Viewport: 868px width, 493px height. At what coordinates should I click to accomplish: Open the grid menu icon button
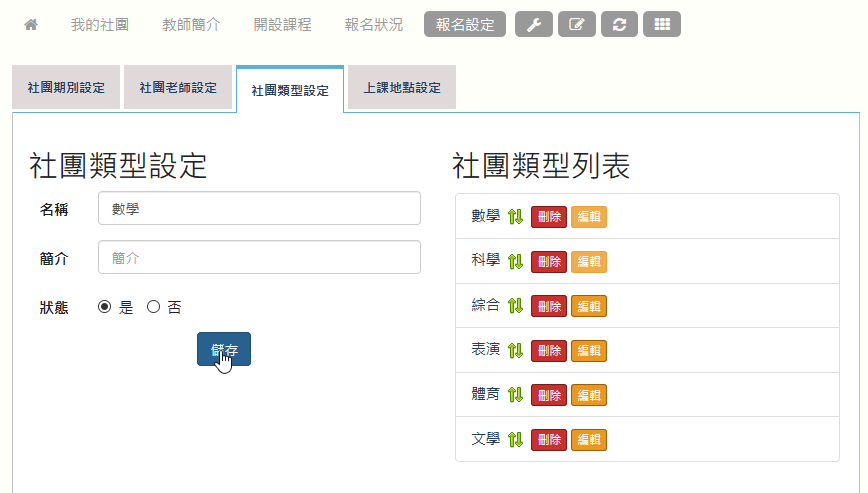[x=661, y=25]
